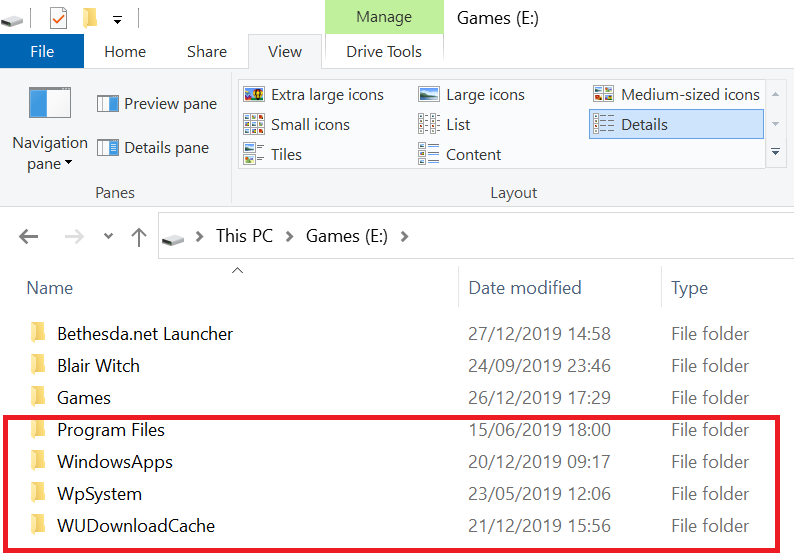This screenshot has height=557, width=794.
Task: Click the Manage contextual tab
Action: pos(384,17)
